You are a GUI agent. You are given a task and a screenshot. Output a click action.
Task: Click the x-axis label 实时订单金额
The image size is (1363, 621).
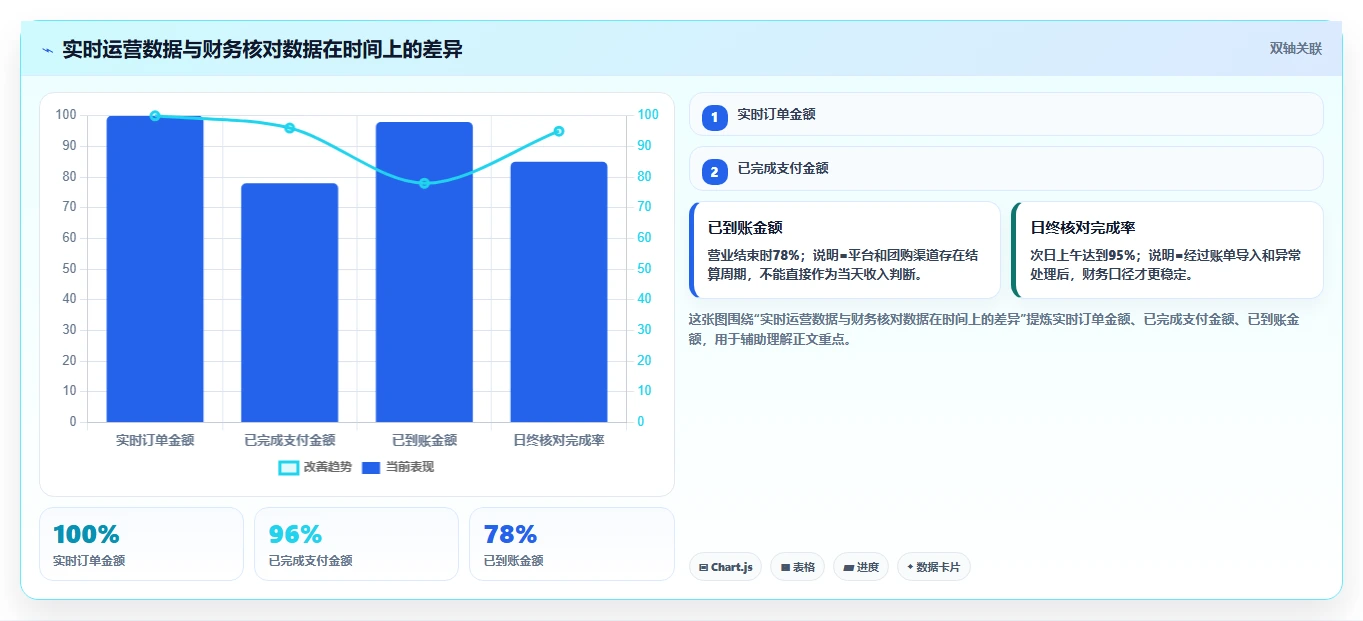[x=155, y=440]
